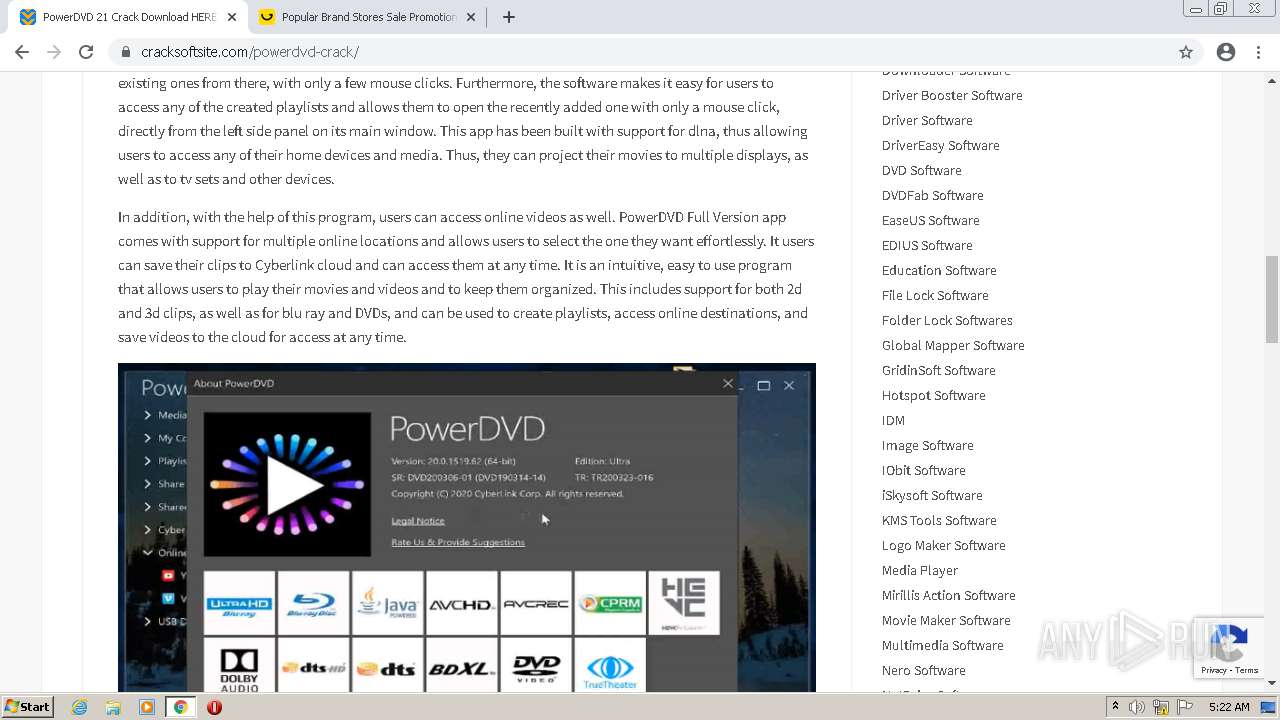
Task: Go to Image Software category
Action: 928,445
